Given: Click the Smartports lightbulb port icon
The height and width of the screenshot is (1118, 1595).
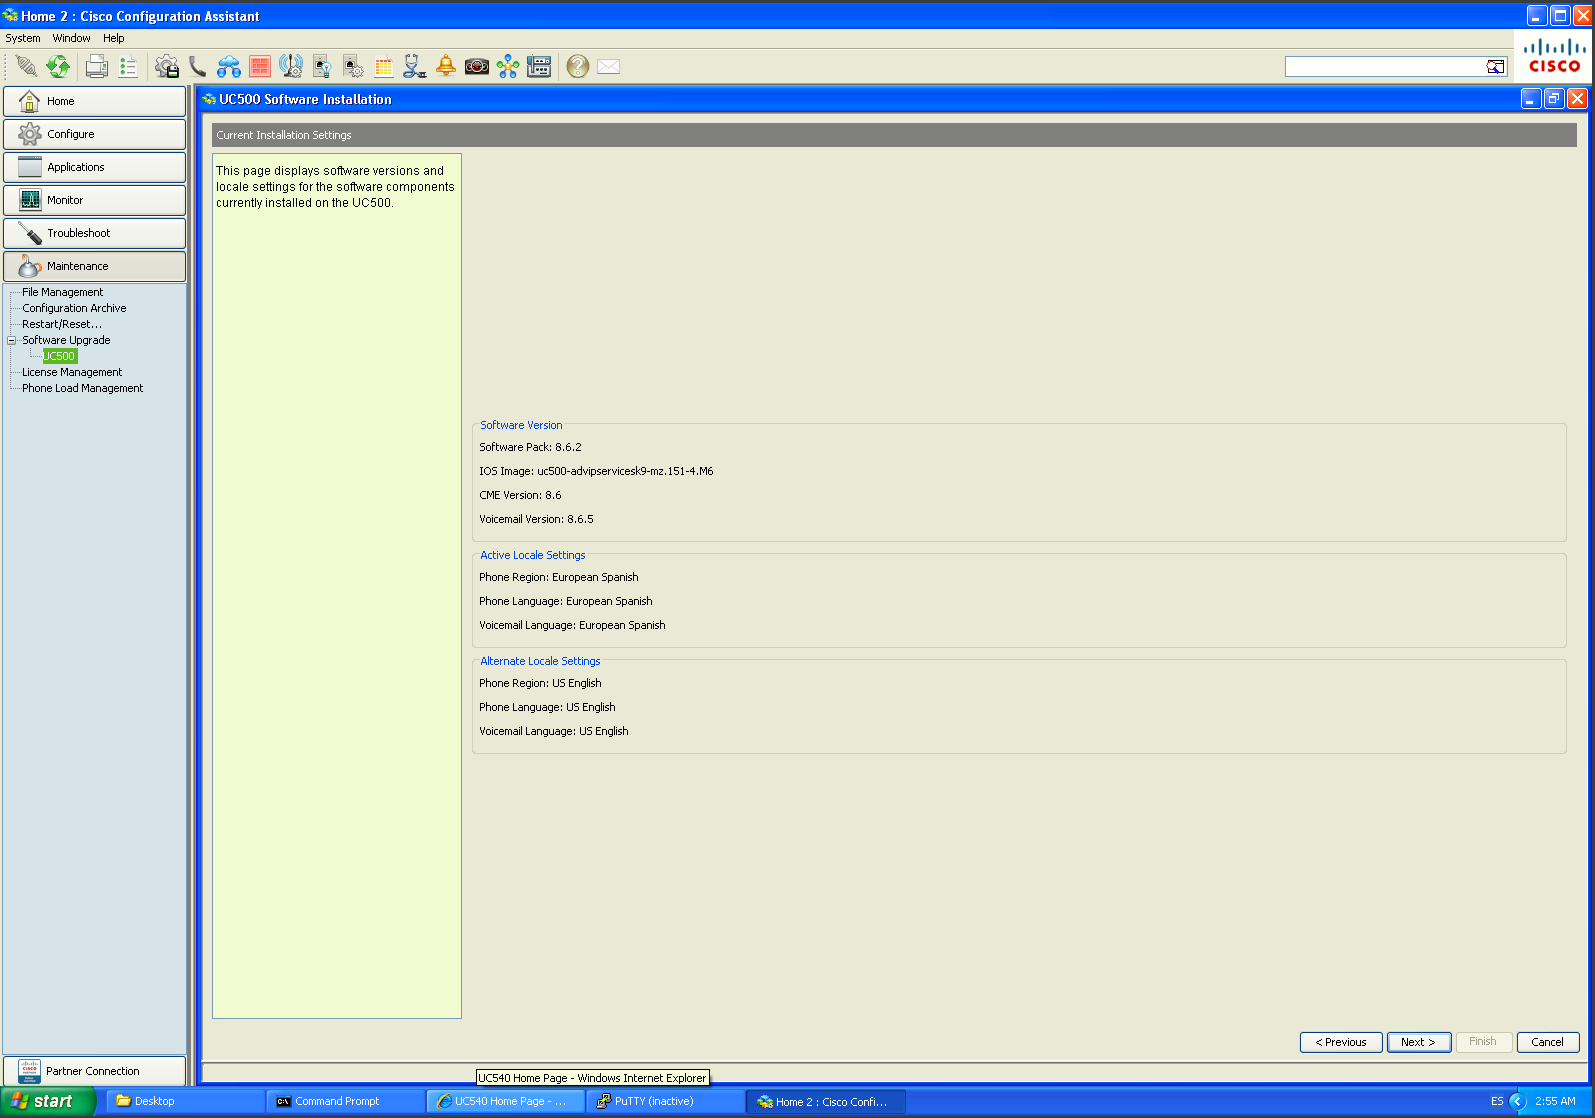Looking at the screenshot, I should (x=322, y=66).
